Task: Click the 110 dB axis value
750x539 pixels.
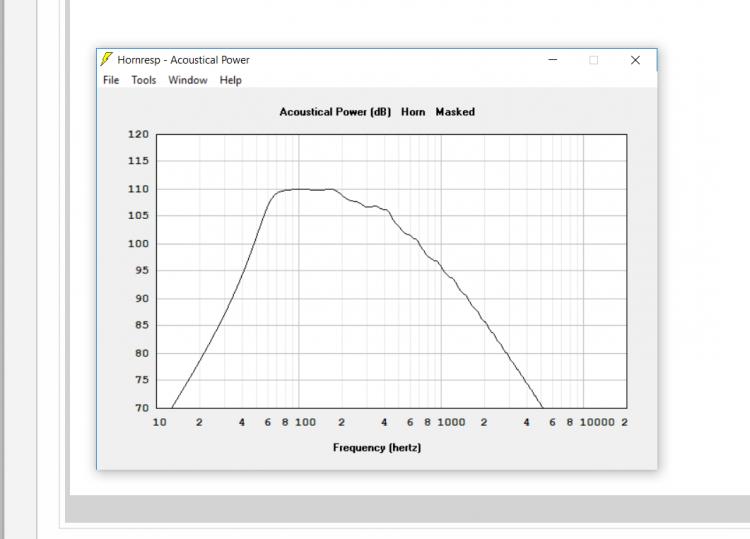Action: tap(138, 189)
